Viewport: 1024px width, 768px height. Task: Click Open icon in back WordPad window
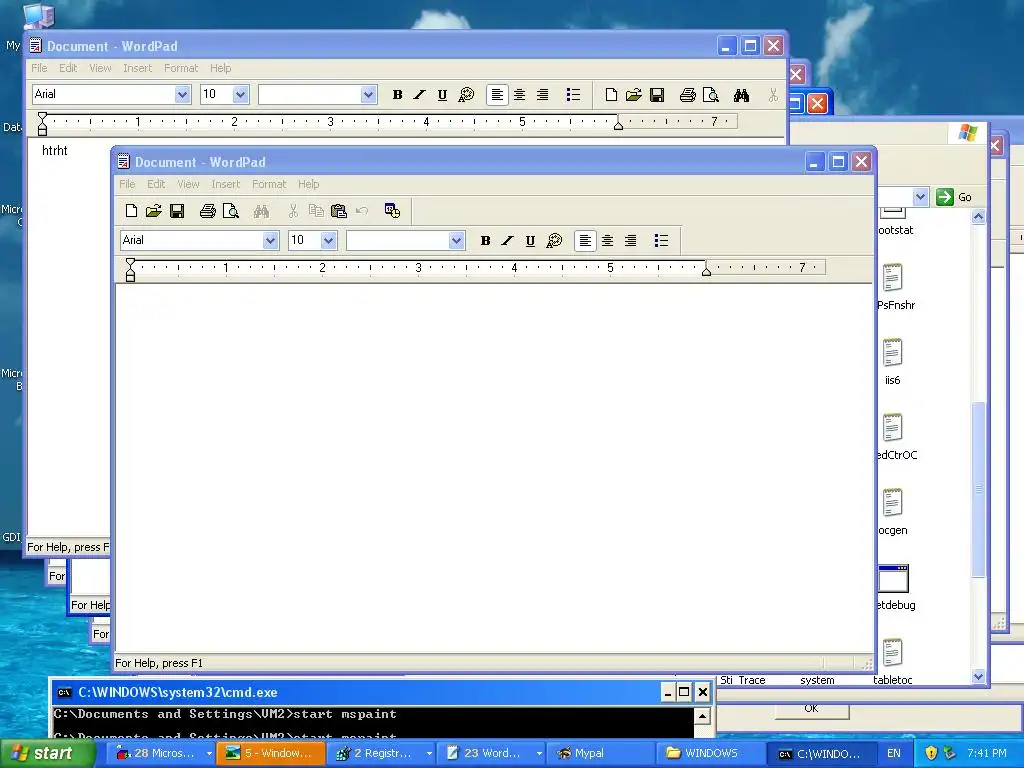pos(633,95)
